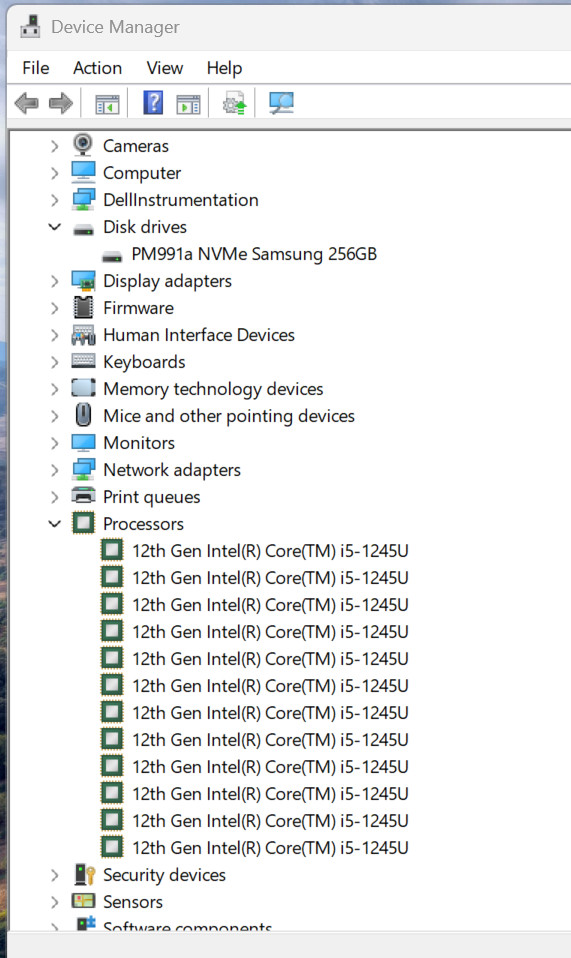Select the Human Interface Devices item

[199, 335]
